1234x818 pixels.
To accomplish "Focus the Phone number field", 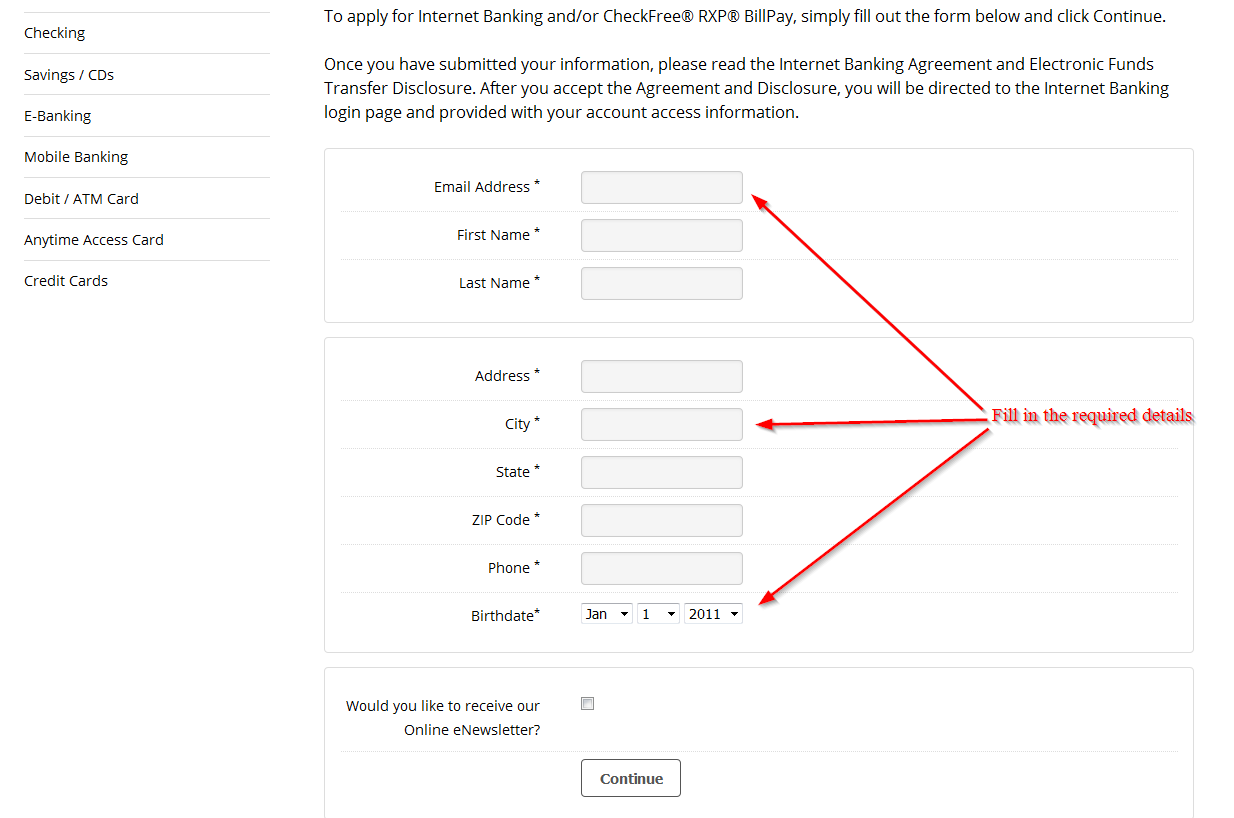I will pyautogui.click(x=662, y=568).
